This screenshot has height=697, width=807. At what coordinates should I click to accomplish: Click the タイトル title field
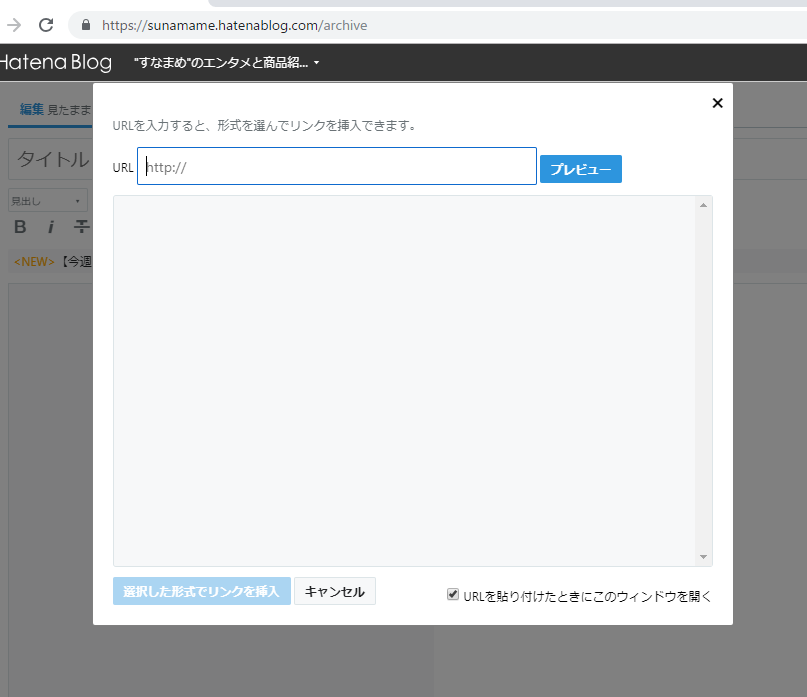tap(52, 160)
